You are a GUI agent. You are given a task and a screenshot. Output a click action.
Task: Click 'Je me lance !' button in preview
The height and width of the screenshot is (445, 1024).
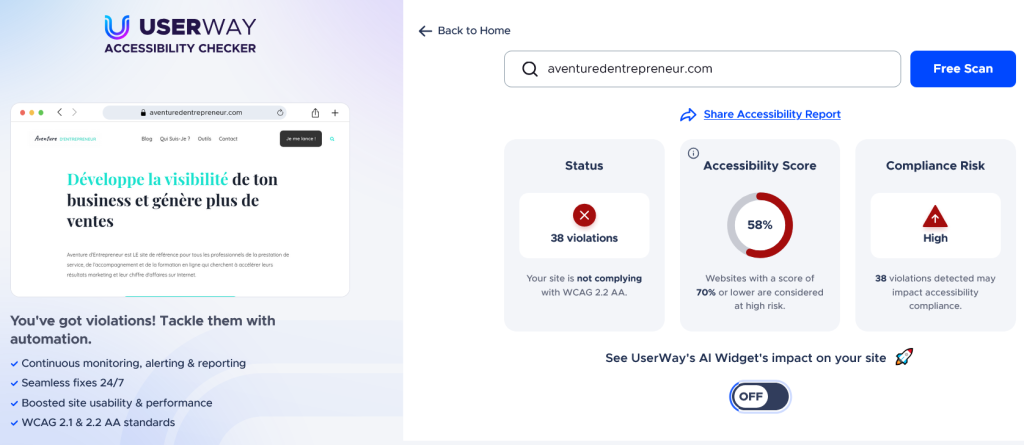pyautogui.click(x=301, y=139)
